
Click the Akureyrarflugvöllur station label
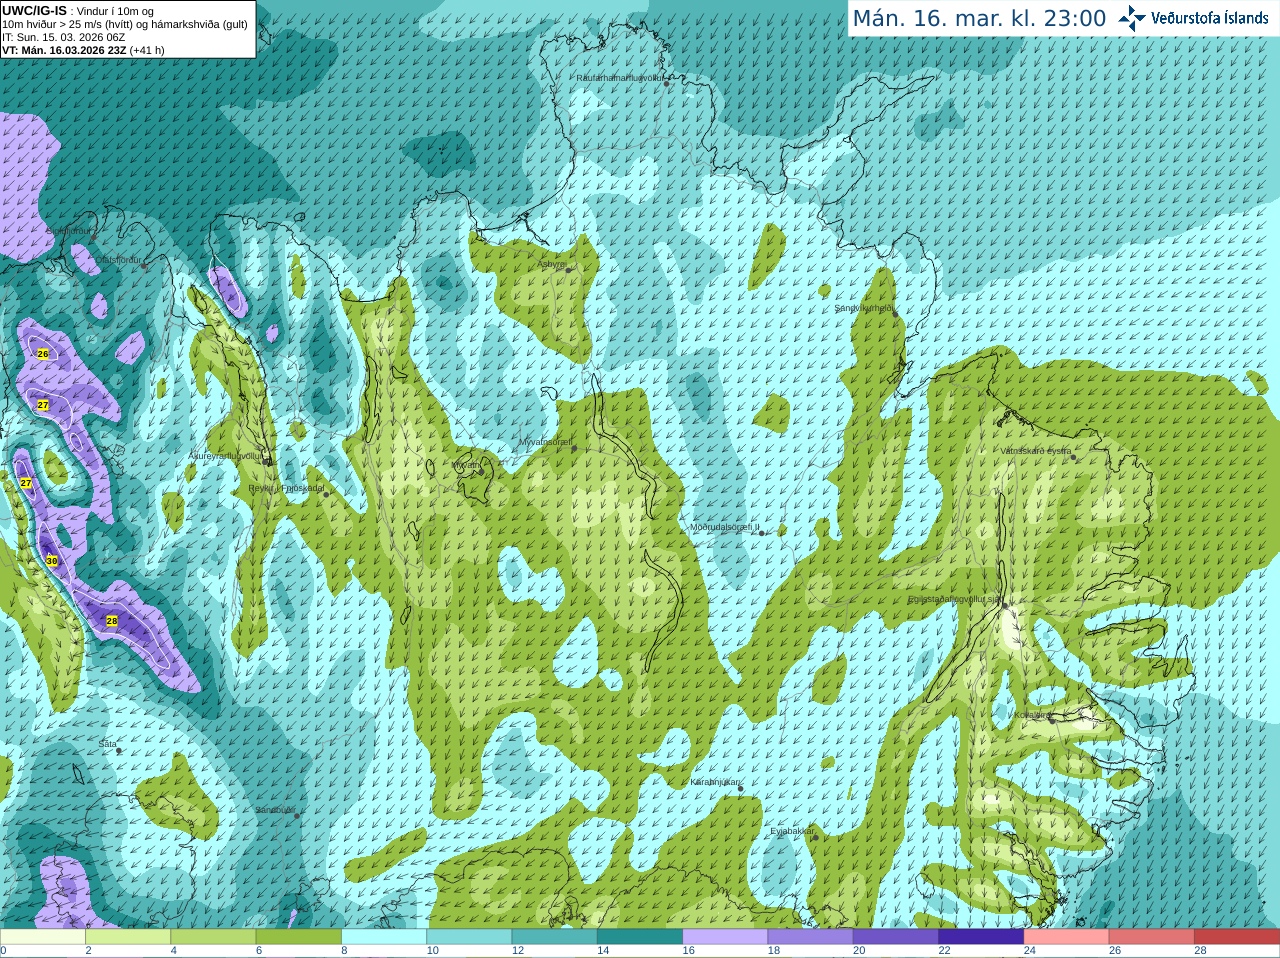point(226,455)
